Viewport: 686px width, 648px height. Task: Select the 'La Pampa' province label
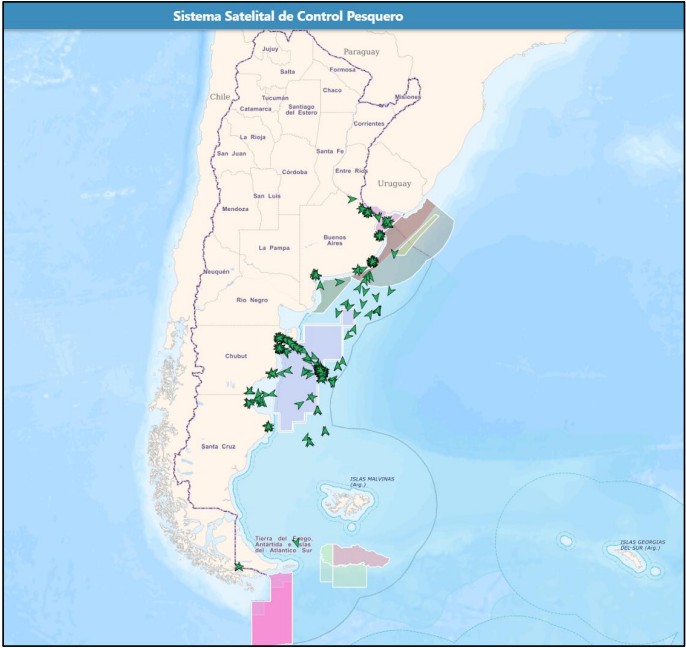tap(274, 248)
